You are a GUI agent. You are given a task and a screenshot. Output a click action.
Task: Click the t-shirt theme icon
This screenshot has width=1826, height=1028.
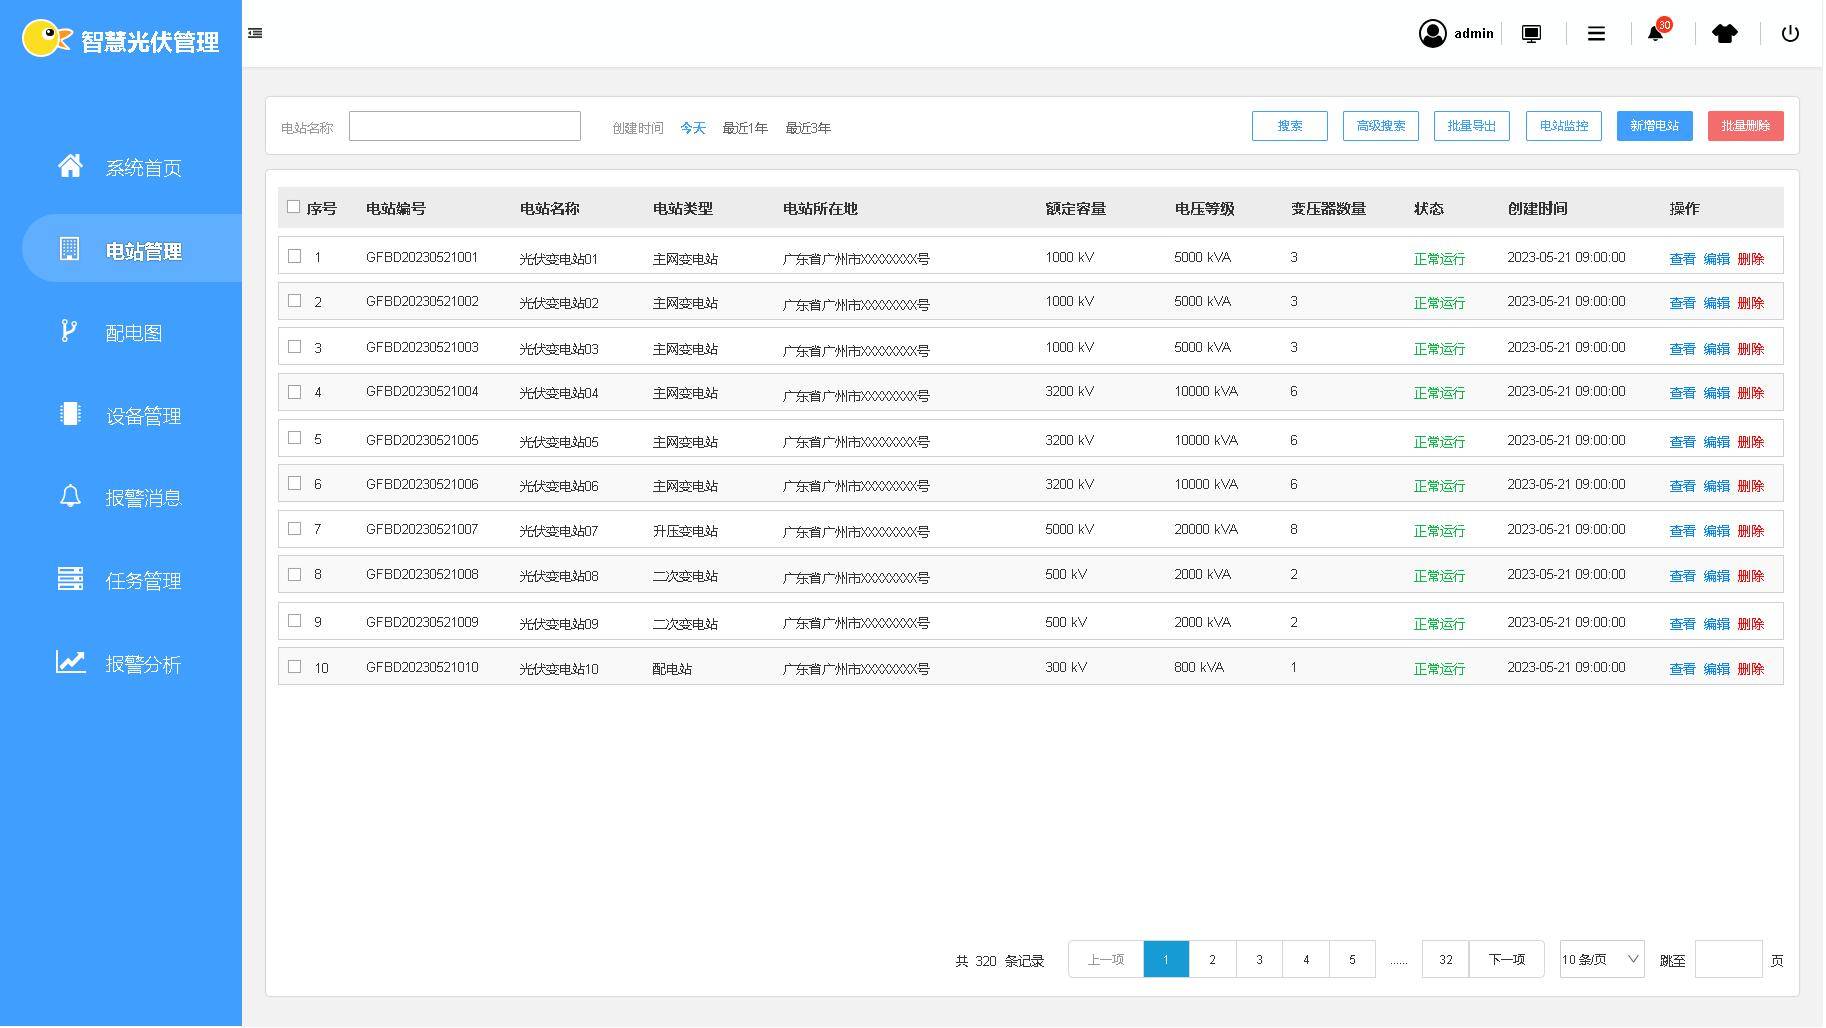pos(1724,33)
